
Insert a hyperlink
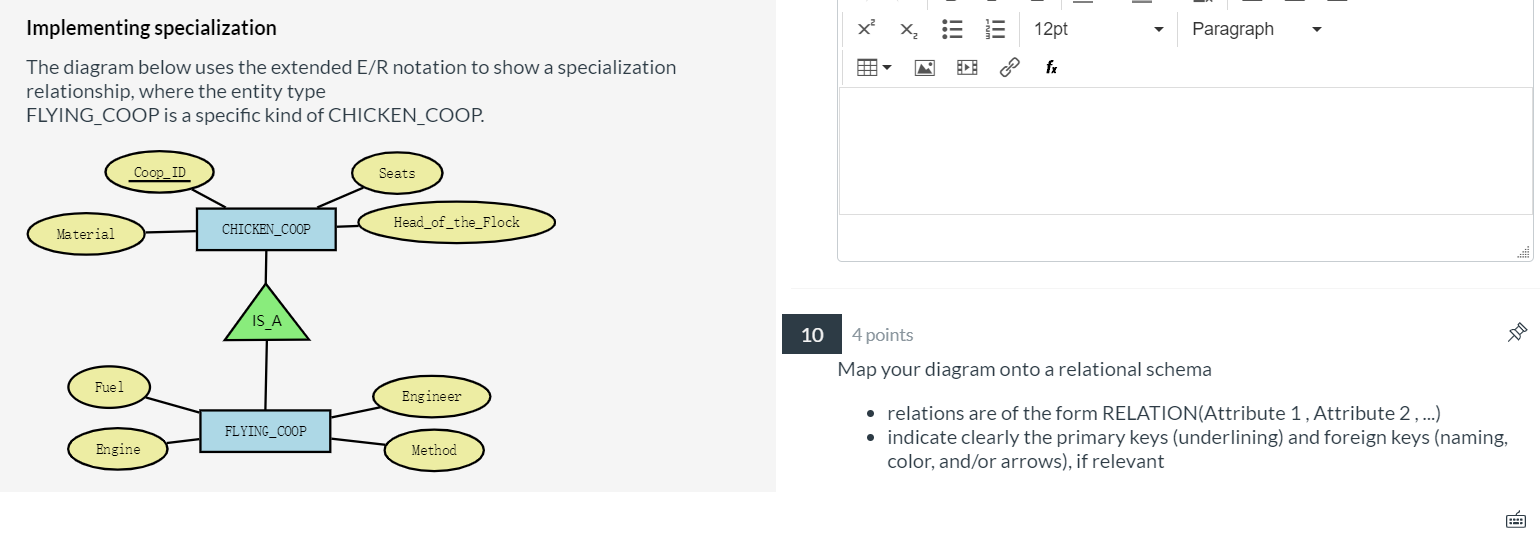[1010, 67]
